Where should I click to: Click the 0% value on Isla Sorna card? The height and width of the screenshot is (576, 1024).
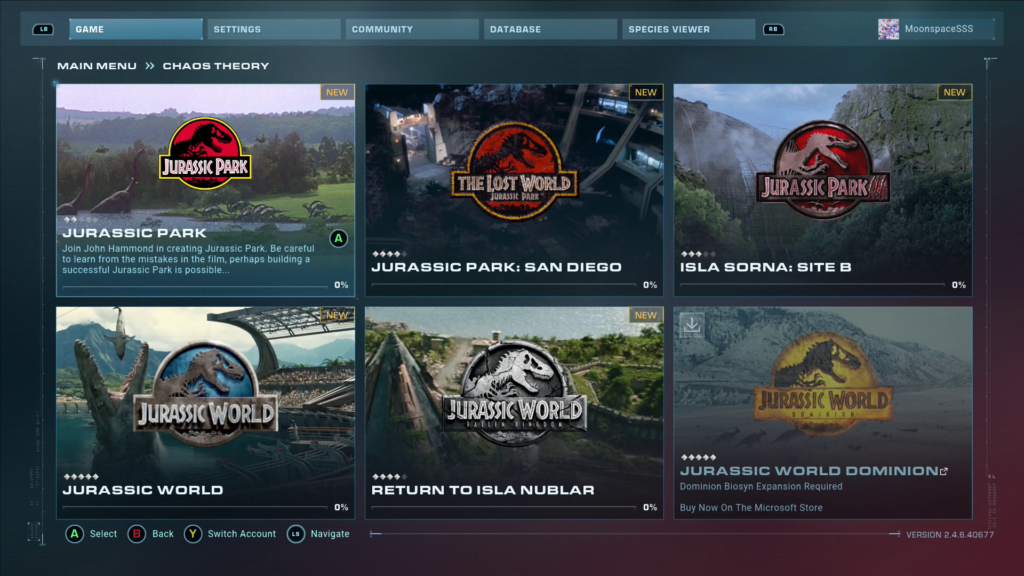(958, 285)
